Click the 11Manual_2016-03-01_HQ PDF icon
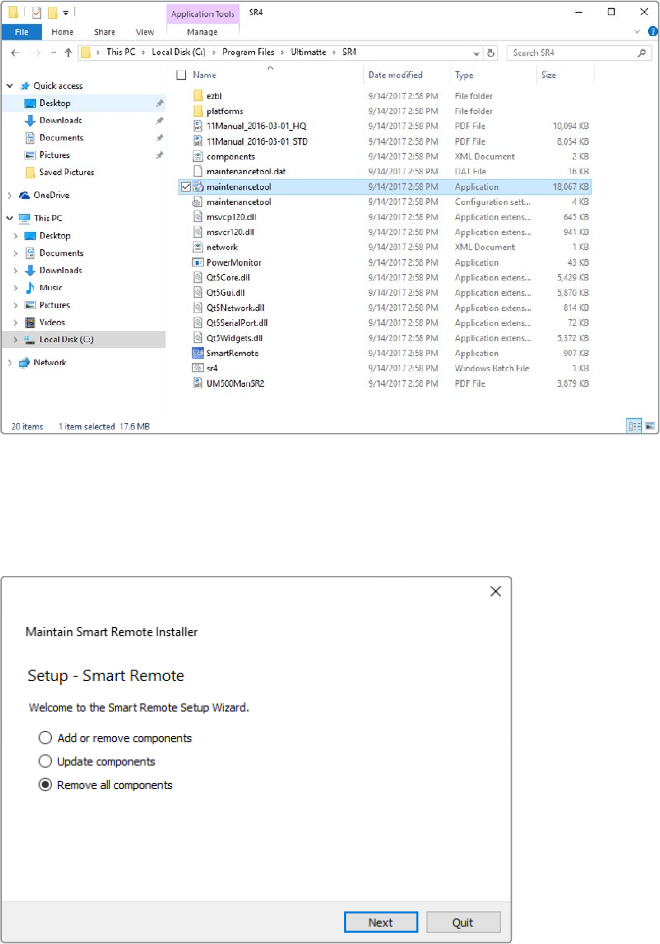The image size is (660, 944). (x=198, y=126)
